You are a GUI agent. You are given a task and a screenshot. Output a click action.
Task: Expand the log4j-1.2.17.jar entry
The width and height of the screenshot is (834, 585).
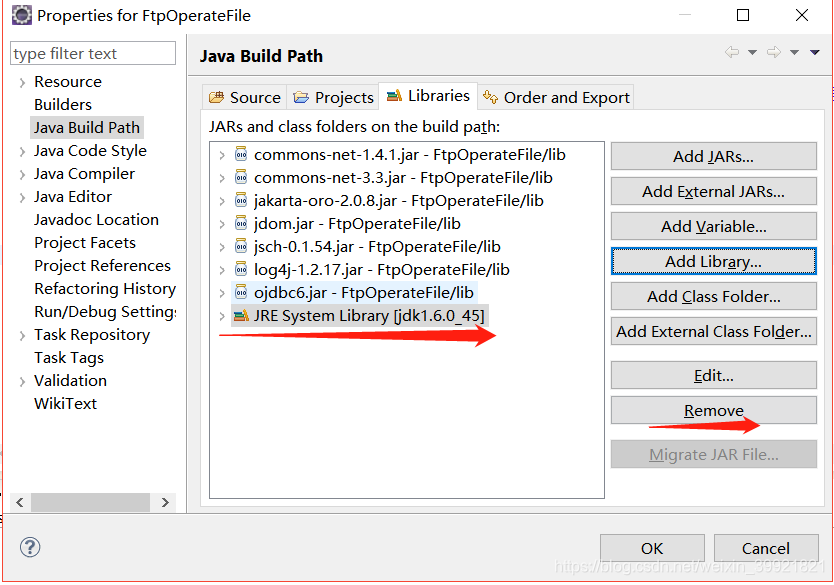(x=222, y=270)
